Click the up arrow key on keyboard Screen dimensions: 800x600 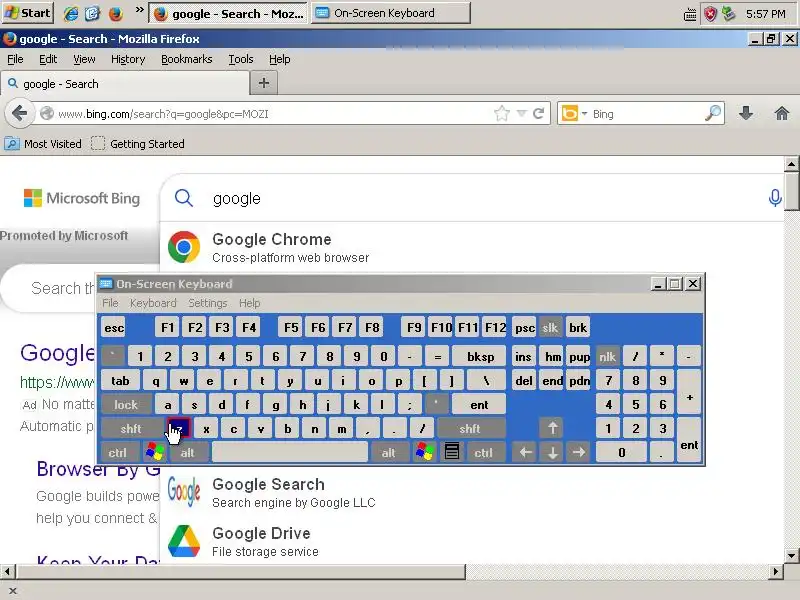(x=552, y=428)
